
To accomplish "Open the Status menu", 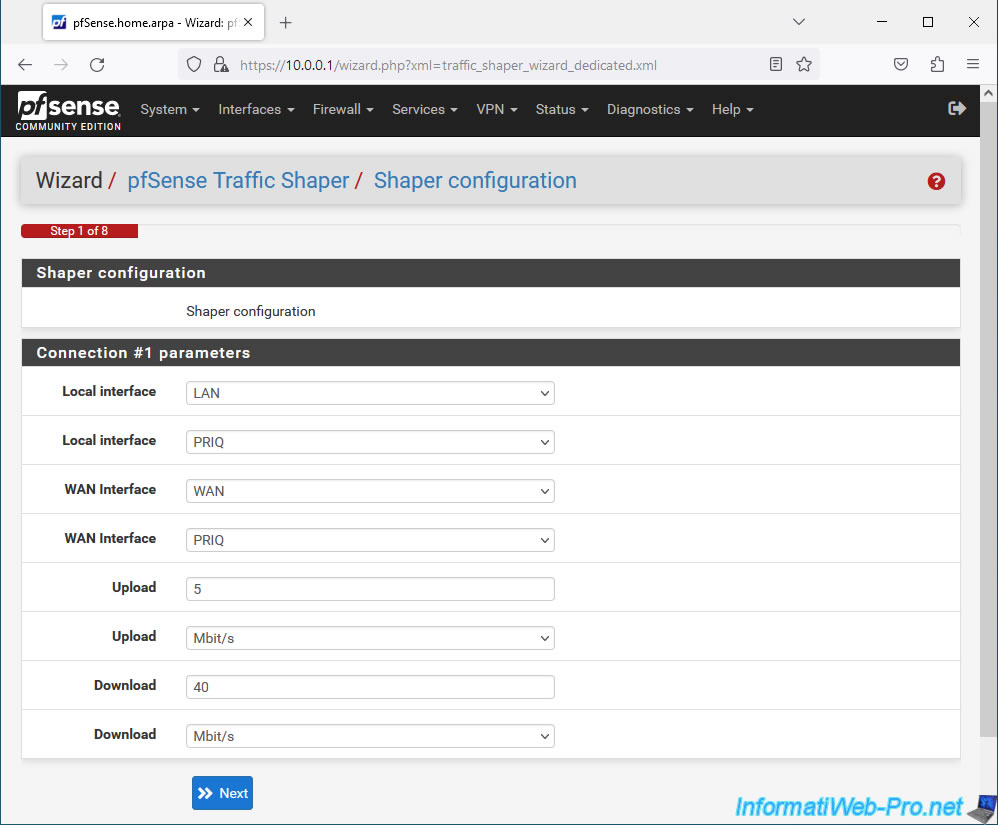I will click(x=561, y=109).
